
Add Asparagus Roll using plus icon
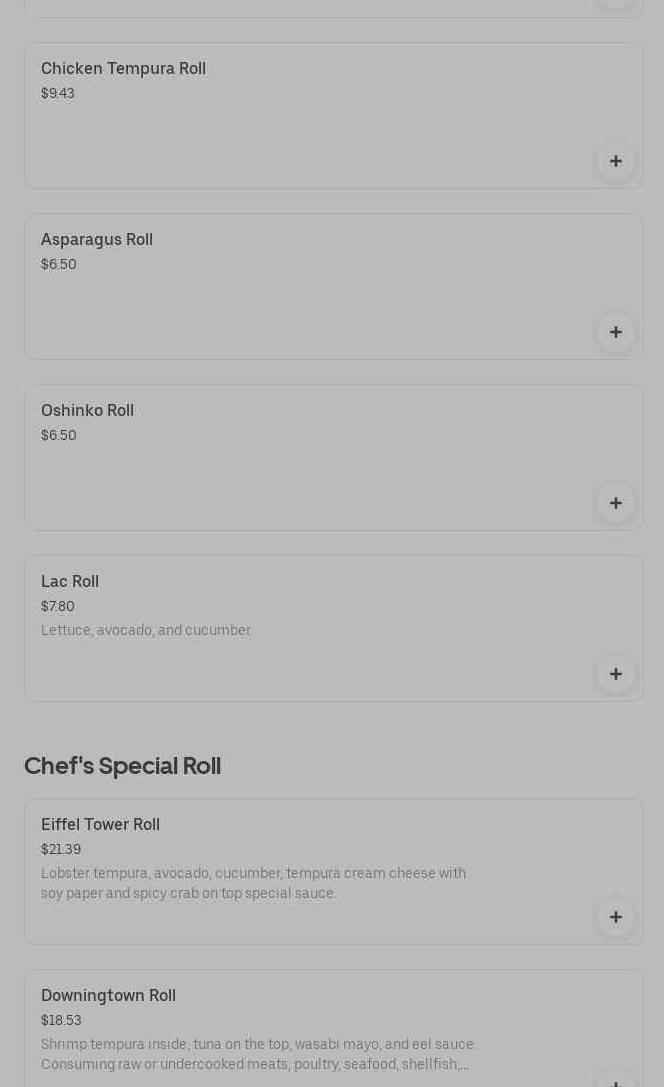[x=615, y=332]
